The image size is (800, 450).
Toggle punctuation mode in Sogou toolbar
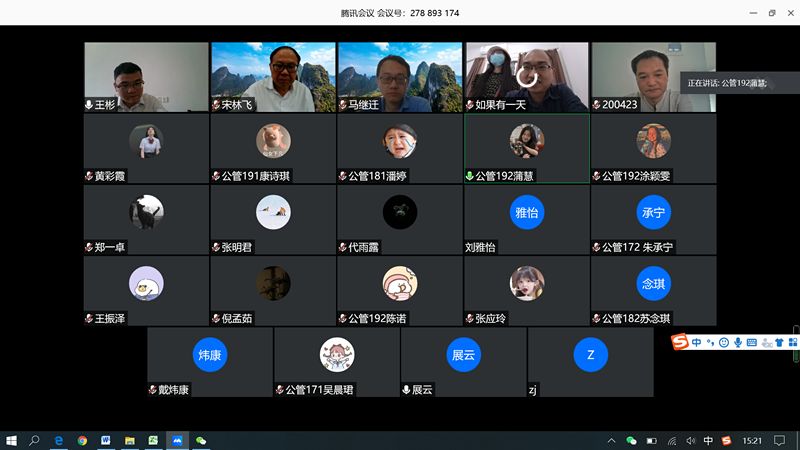point(711,343)
